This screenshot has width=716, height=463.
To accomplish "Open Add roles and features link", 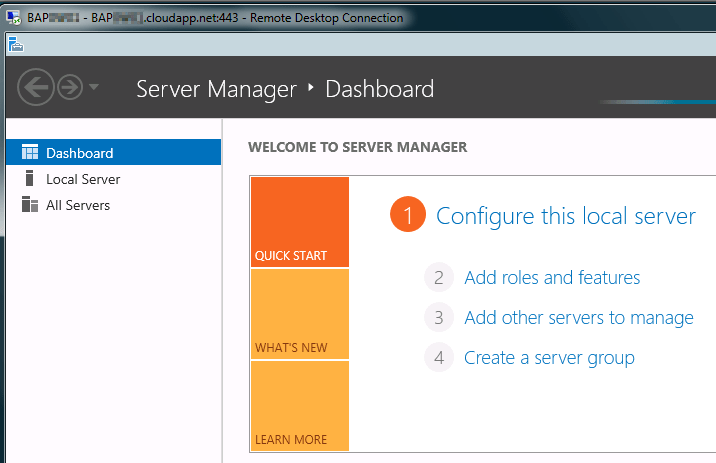I will coord(552,278).
